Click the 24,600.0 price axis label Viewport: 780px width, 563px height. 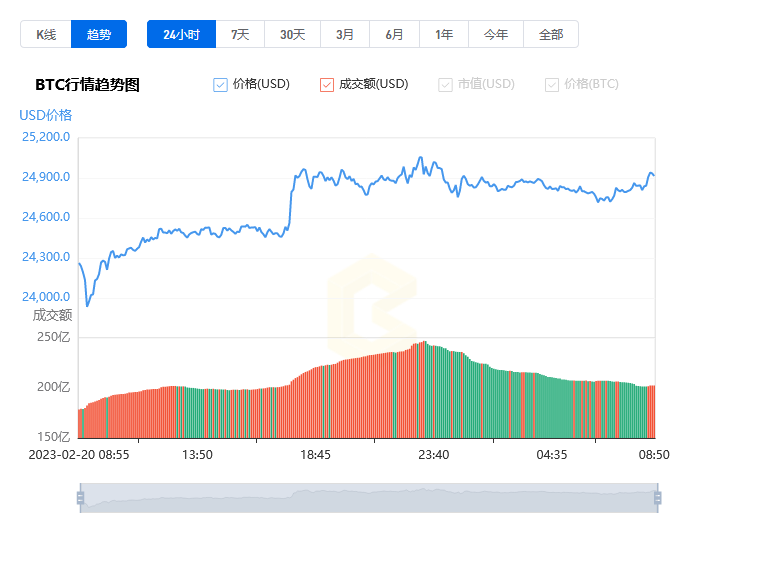point(46,217)
